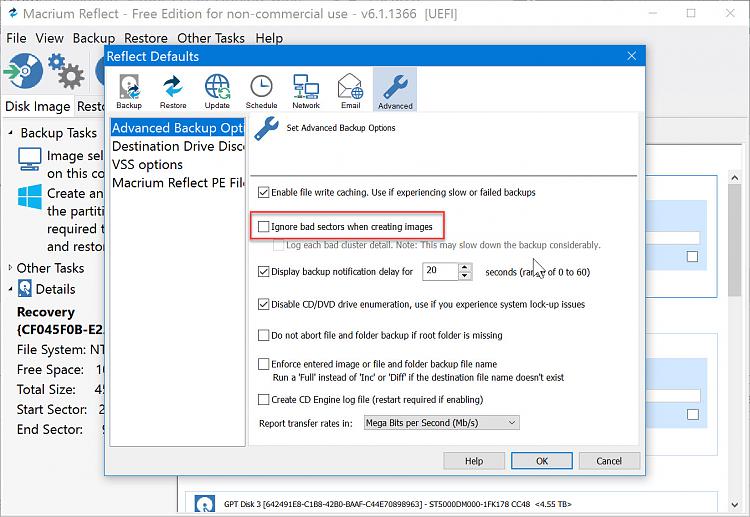
Task: Open the Email settings envelope icon
Action: coord(351,91)
